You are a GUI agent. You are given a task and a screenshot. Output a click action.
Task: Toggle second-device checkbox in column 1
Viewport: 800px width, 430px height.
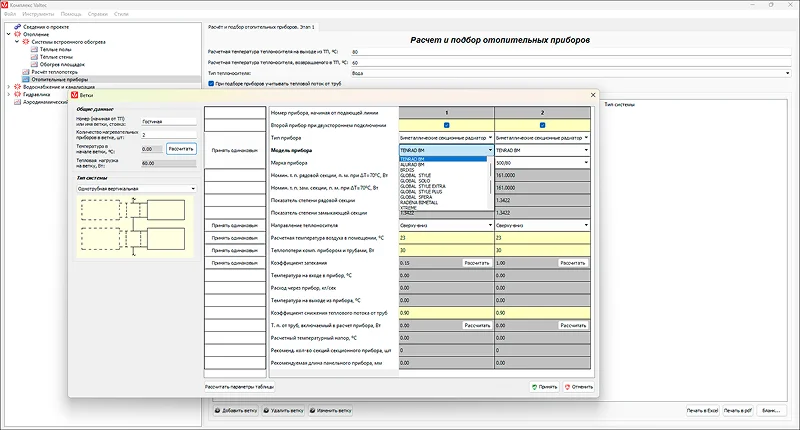446,125
